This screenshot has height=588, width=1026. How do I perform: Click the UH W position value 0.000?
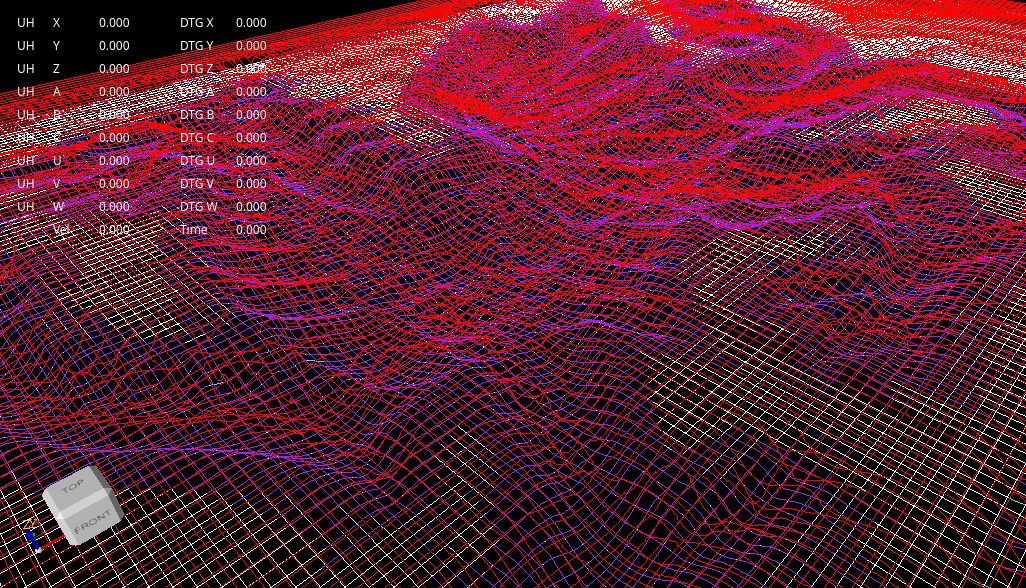114,207
